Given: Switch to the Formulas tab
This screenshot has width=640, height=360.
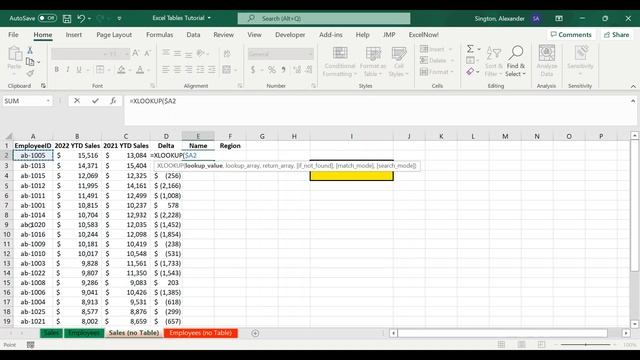Looking at the screenshot, I should [160, 35].
